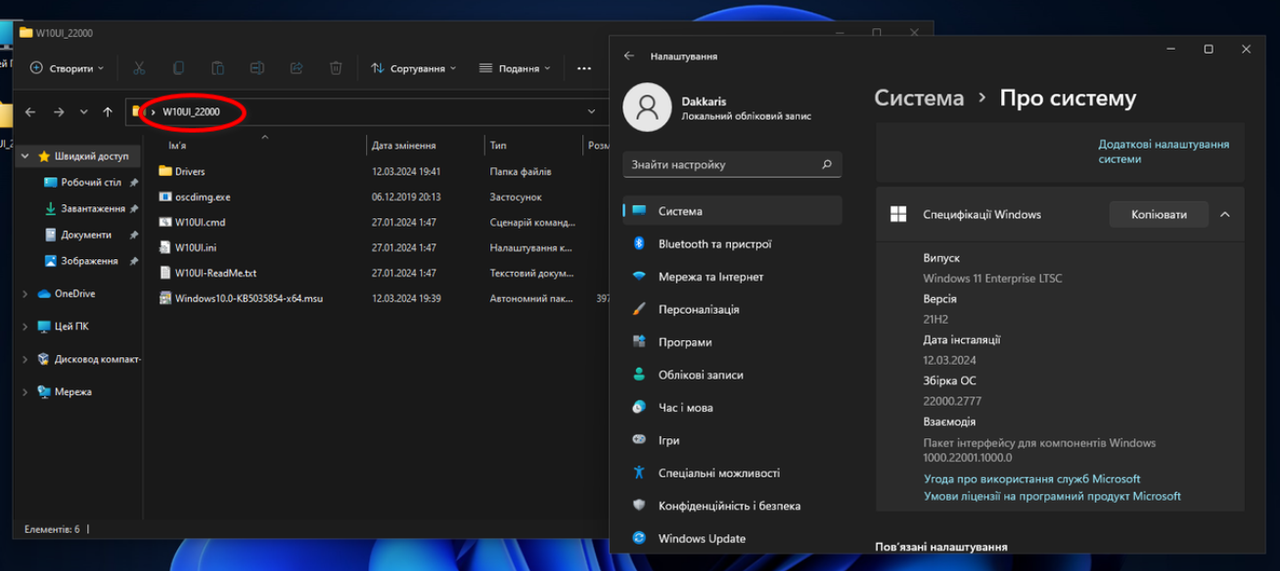This screenshot has width=1280, height=571.
Task: Go forward with Explorer's forward arrow
Action: coord(59,112)
